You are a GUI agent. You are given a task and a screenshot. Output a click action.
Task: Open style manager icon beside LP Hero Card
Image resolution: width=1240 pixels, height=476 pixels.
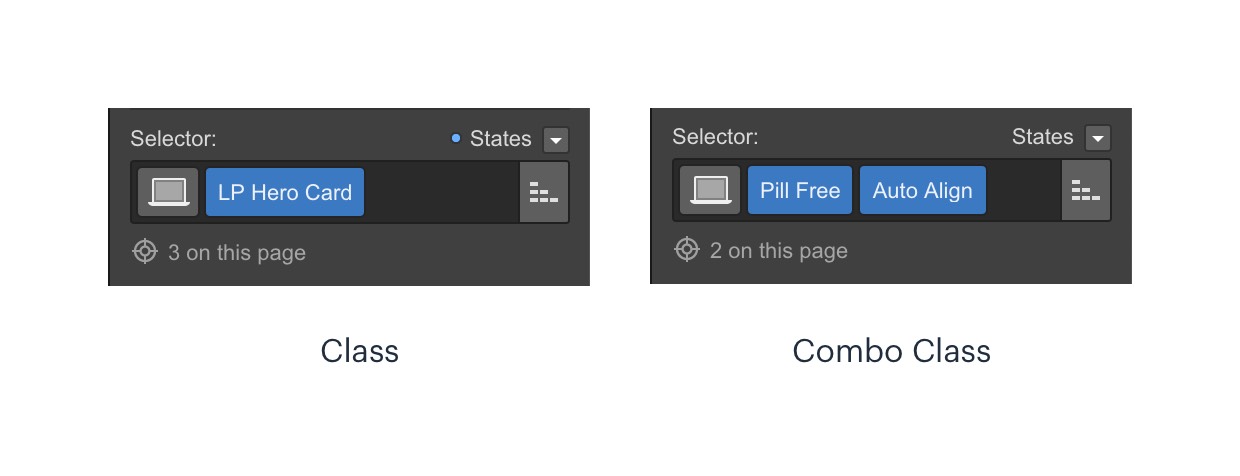click(x=544, y=191)
